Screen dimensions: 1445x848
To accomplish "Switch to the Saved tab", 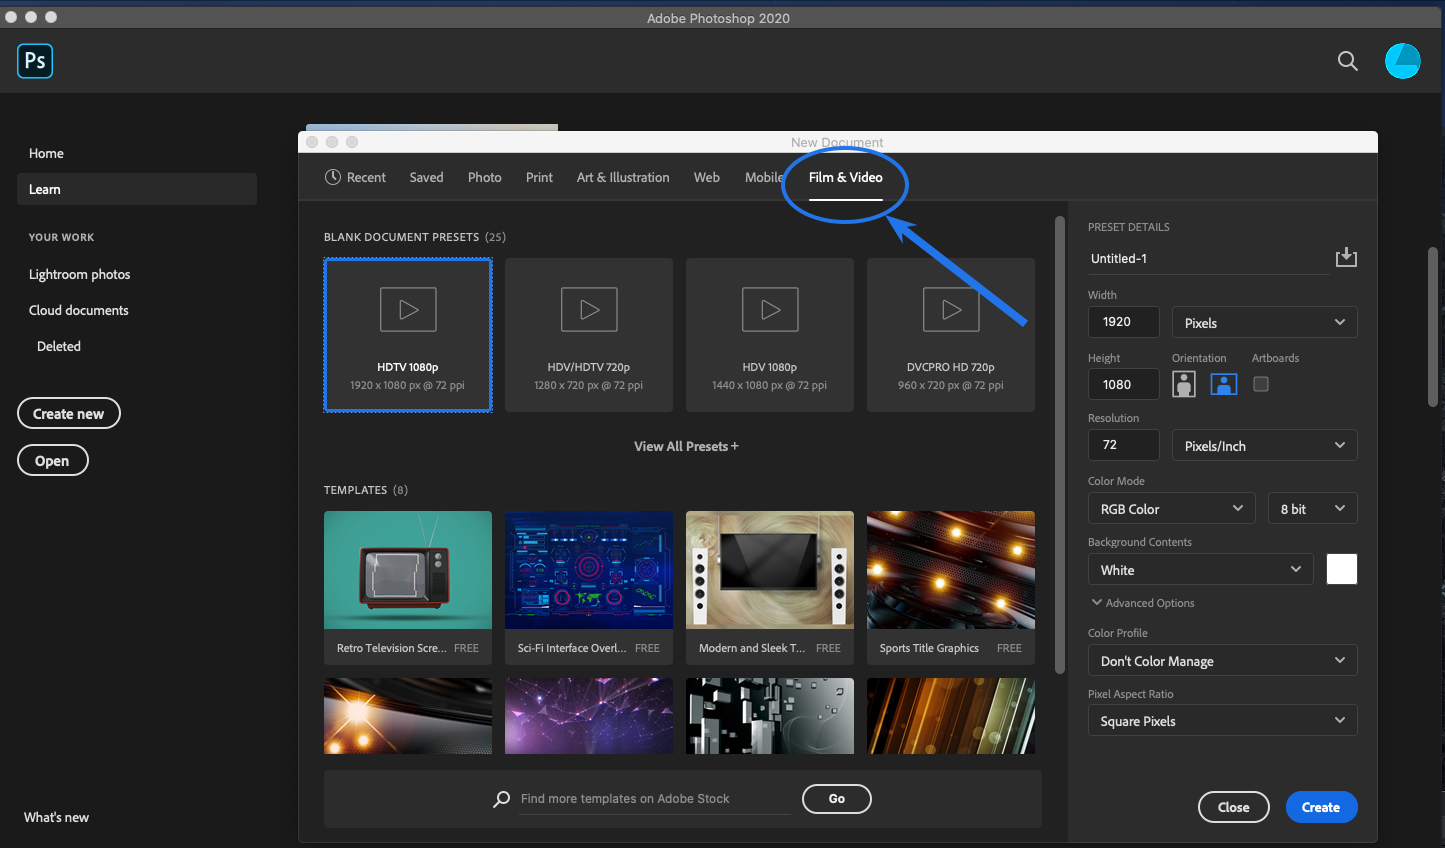I will coord(426,177).
